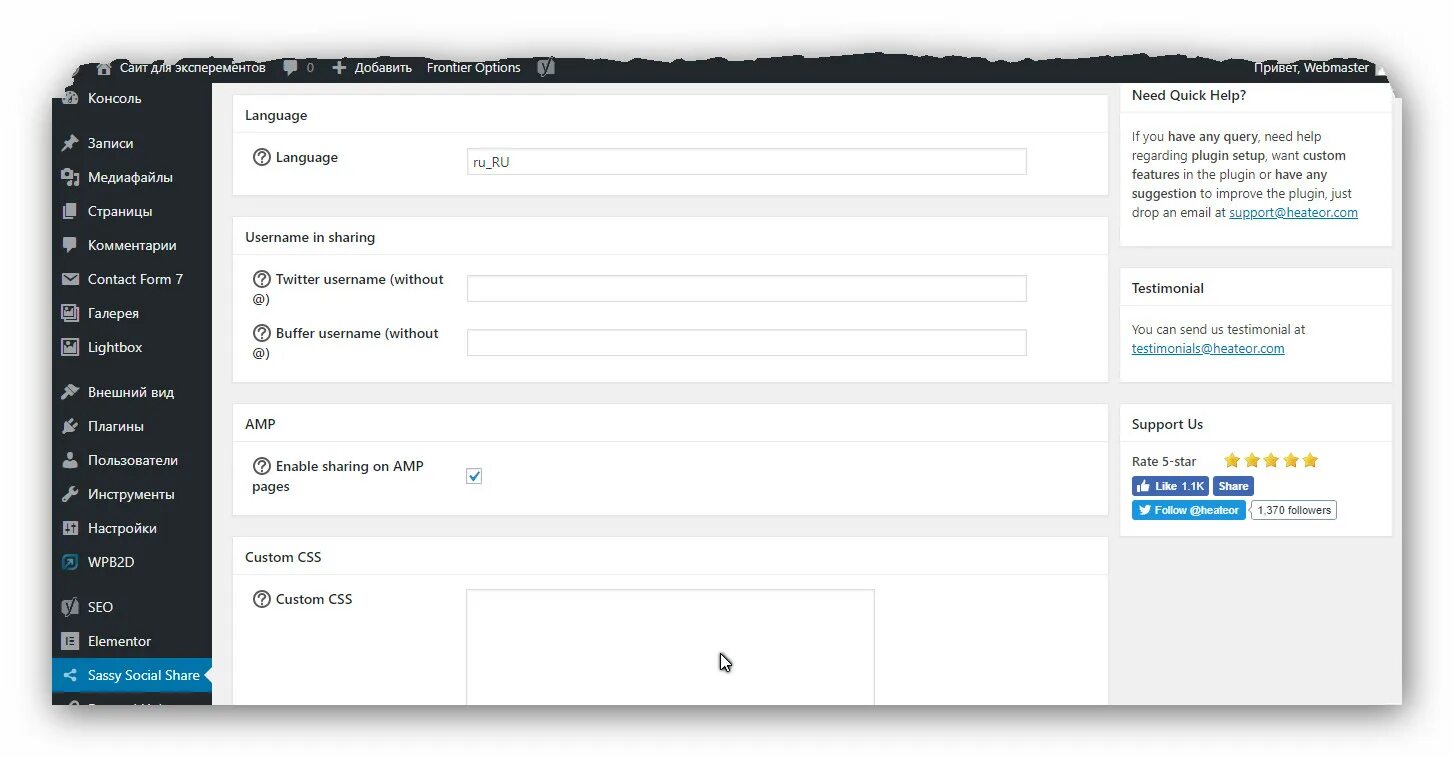Open comments via the bubble icon
This screenshot has height=757, width=1454.
290,67
